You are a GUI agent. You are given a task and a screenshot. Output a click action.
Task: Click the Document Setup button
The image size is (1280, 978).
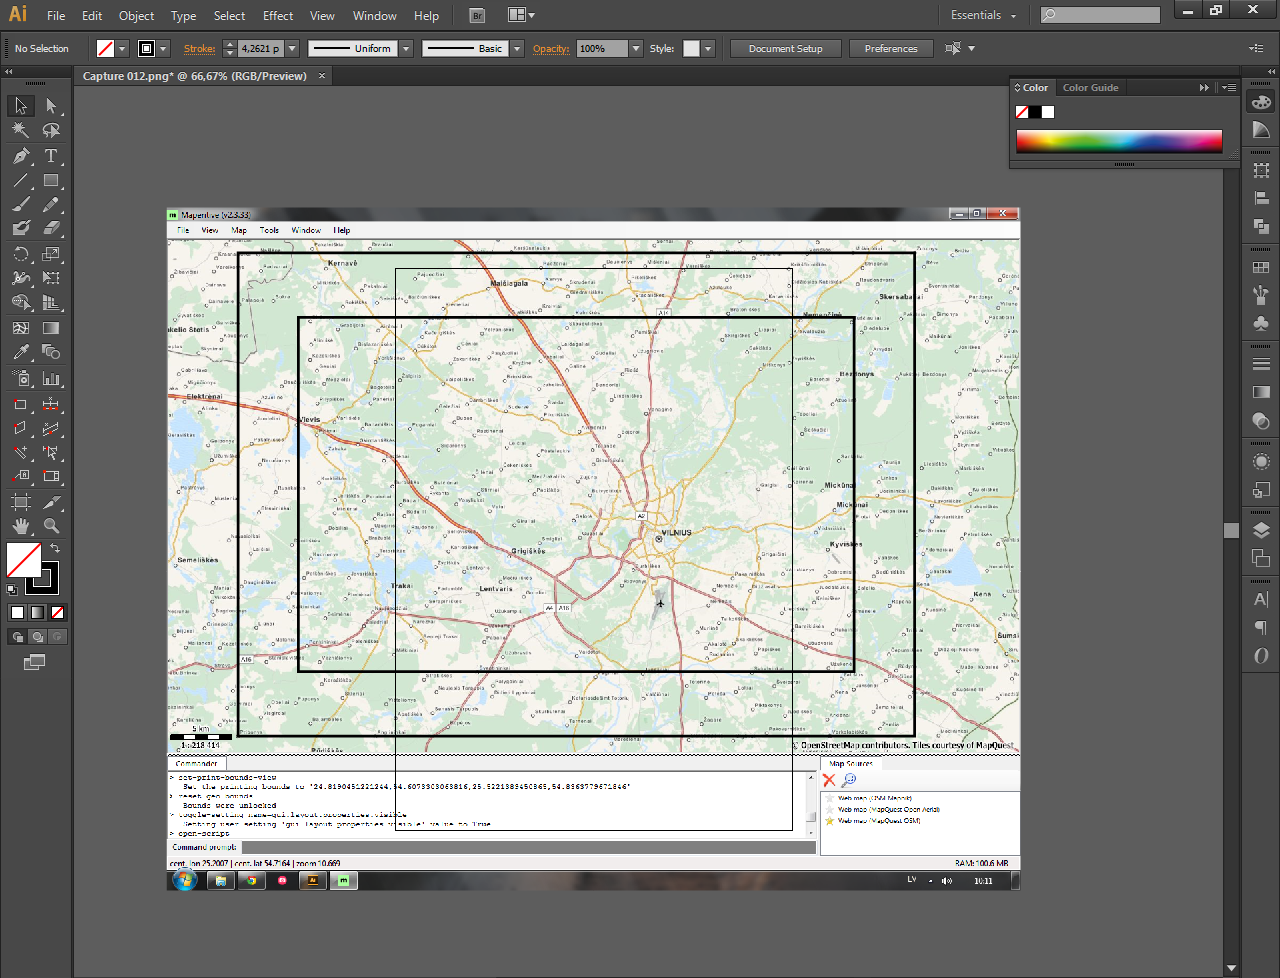[x=785, y=48]
